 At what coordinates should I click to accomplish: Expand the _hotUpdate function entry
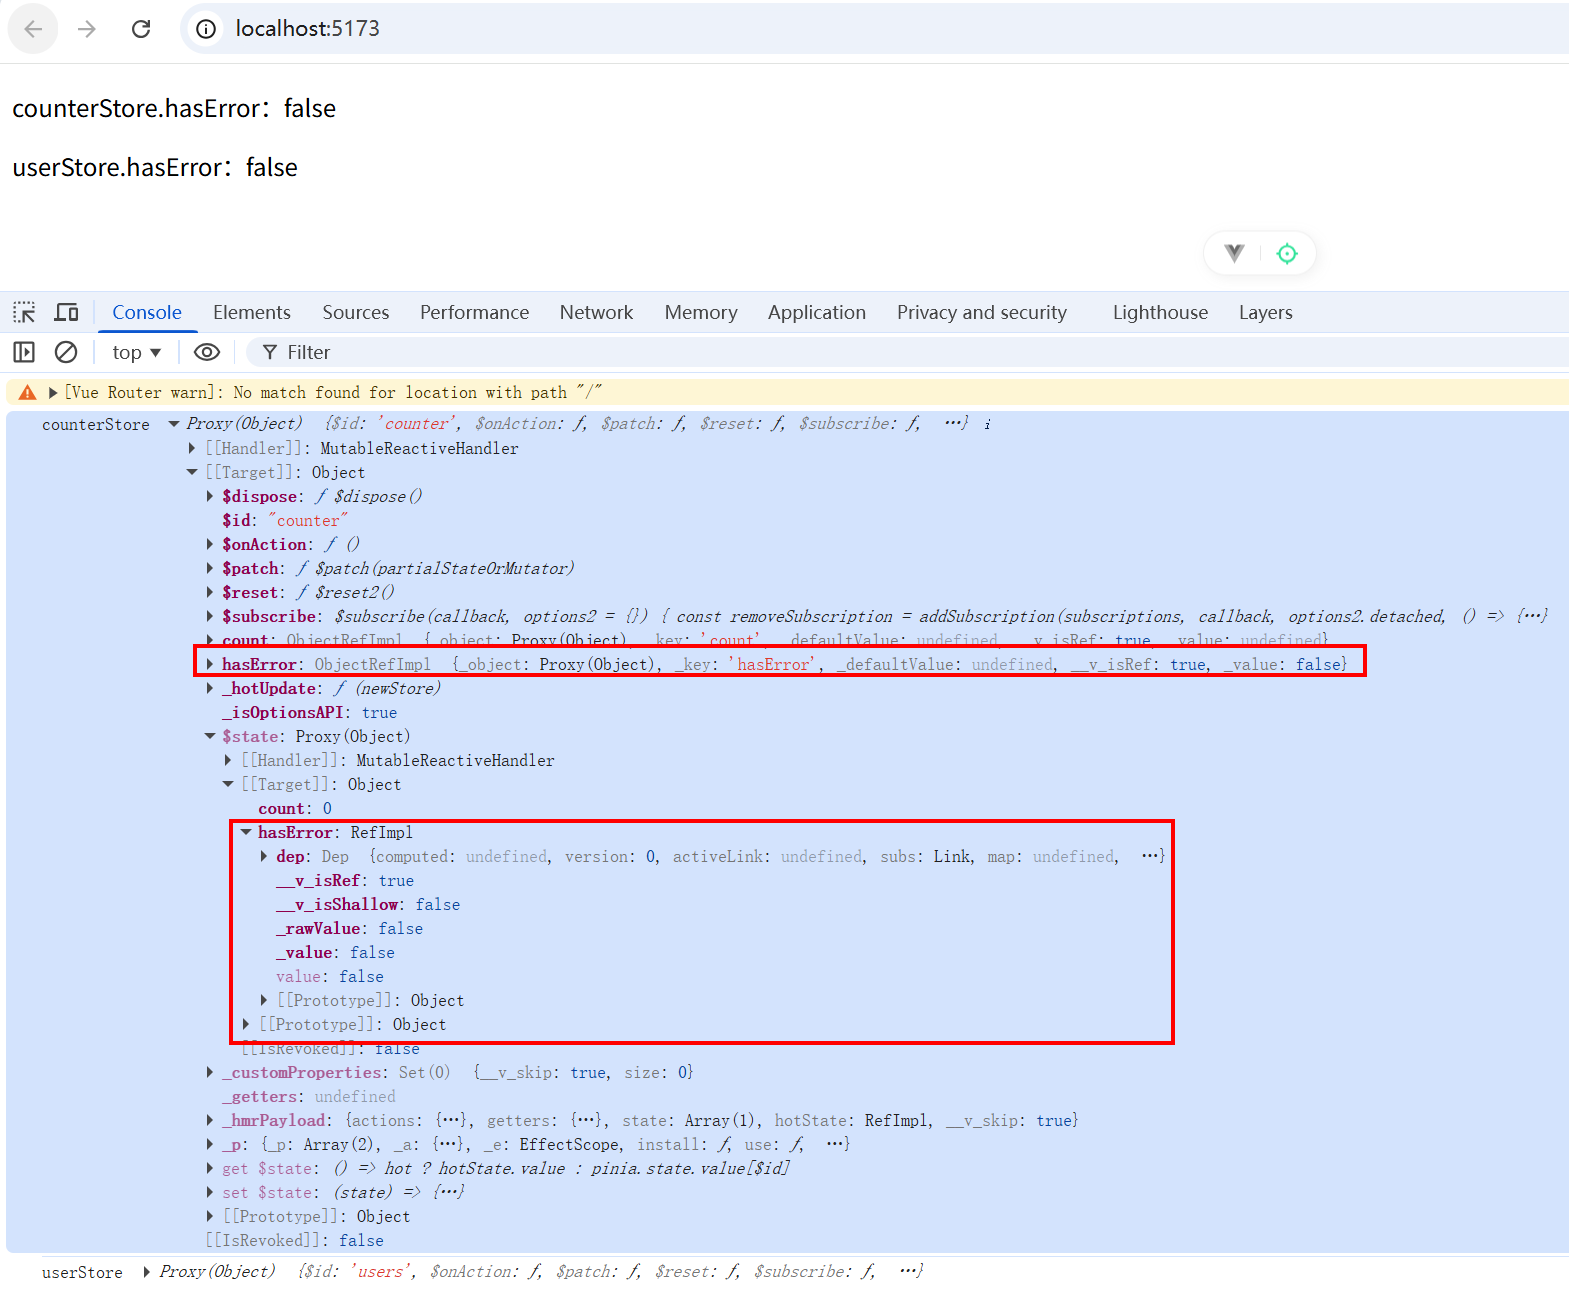coord(210,689)
